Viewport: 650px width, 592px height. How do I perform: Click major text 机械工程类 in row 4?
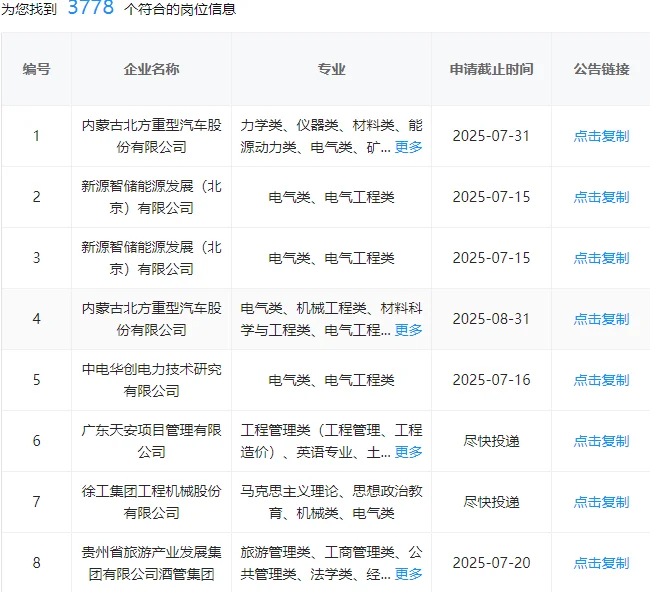click(x=331, y=308)
